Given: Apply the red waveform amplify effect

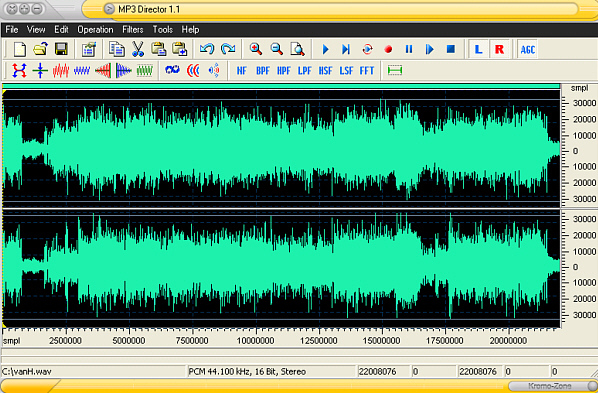Looking at the screenshot, I should tap(61, 71).
